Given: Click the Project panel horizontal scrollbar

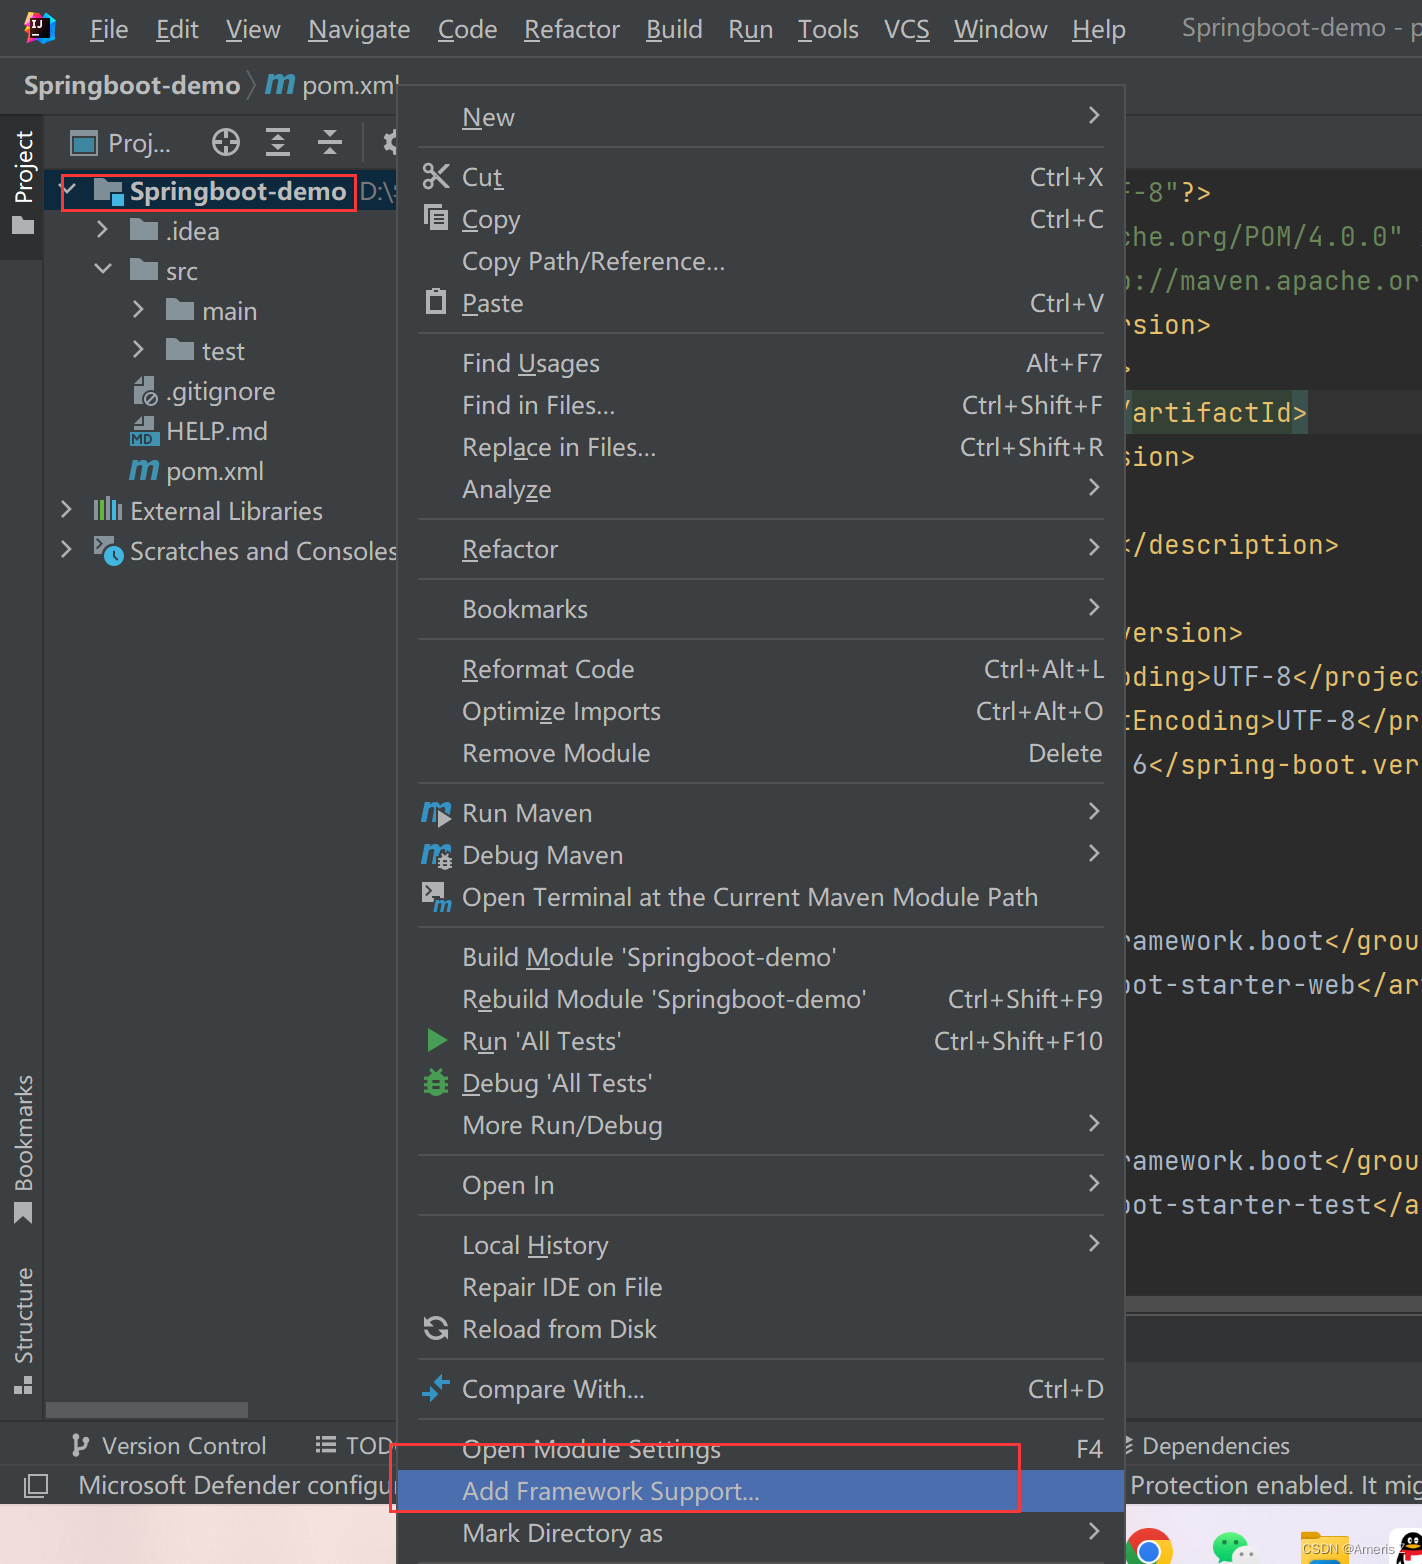Looking at the screenshot, I should (147, 1410).
